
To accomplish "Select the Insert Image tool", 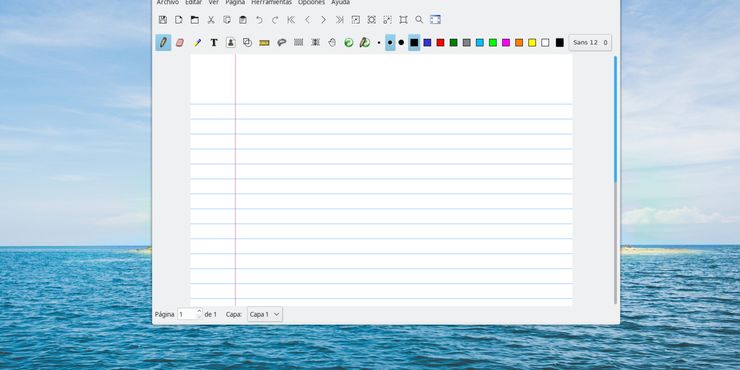I will [230, 42].
